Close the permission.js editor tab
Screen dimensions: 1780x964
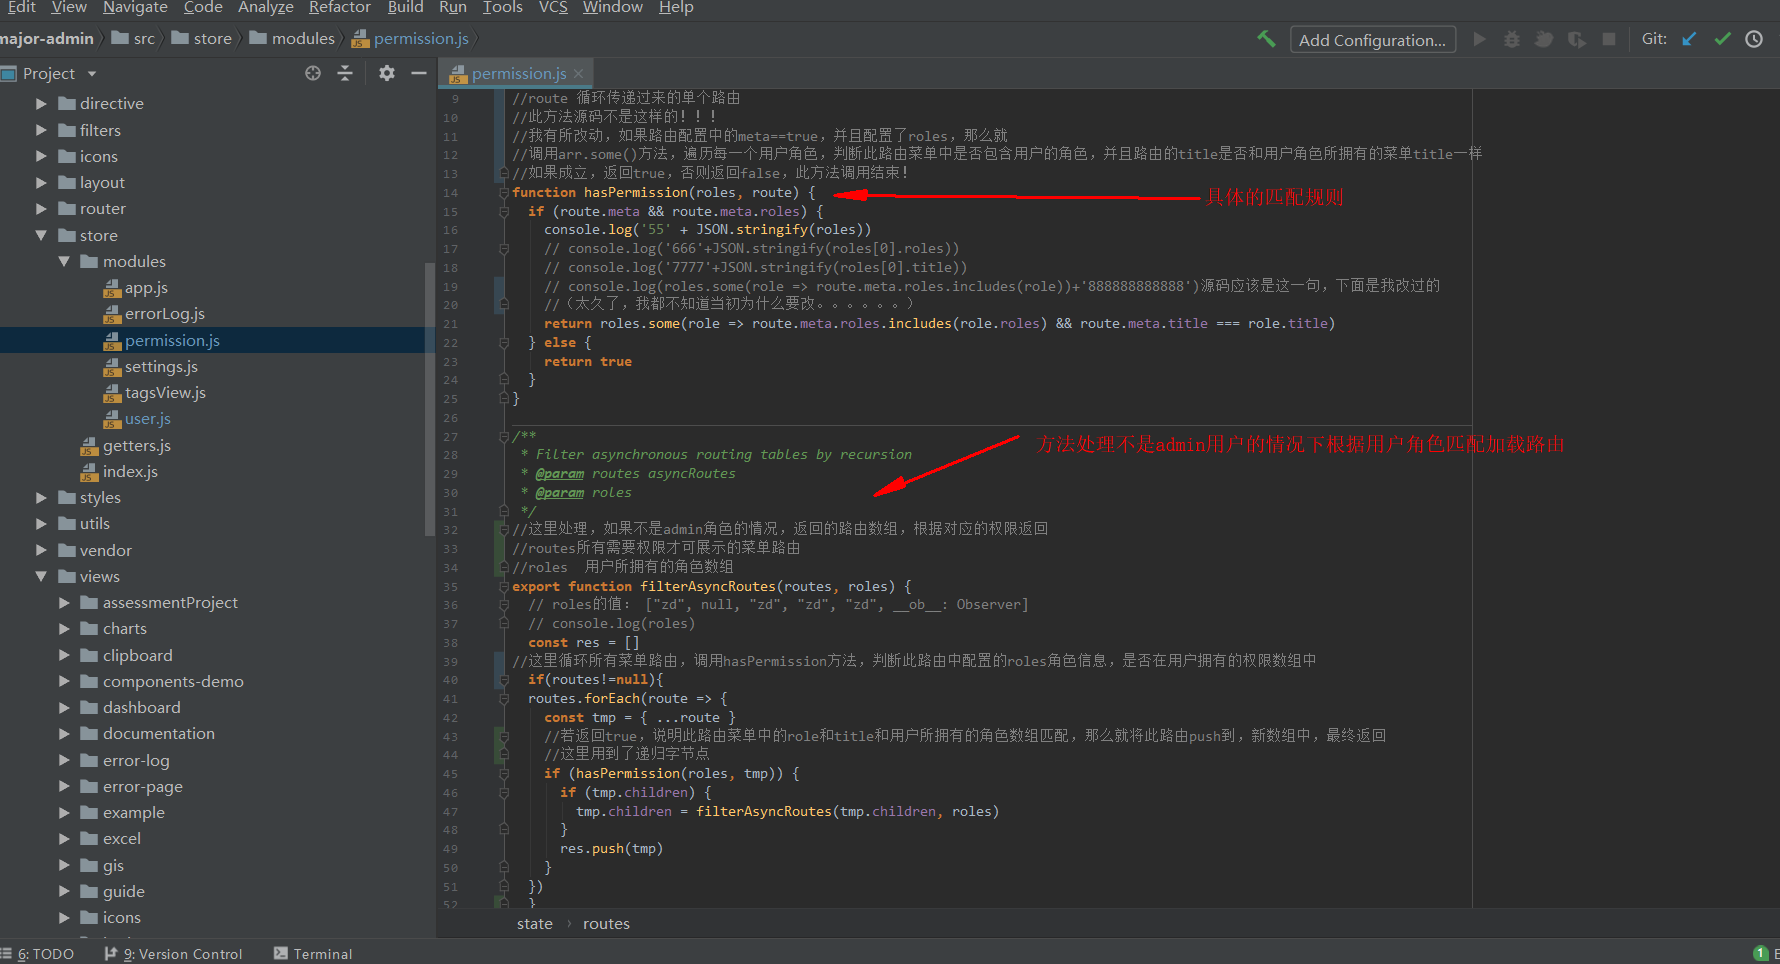pos(579,73)
